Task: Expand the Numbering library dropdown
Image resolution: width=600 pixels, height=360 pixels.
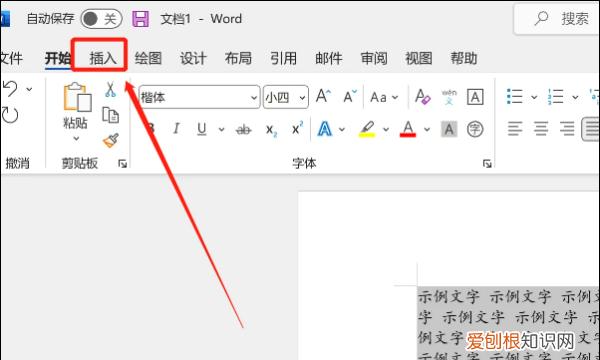Action: [x=575, y=97]
